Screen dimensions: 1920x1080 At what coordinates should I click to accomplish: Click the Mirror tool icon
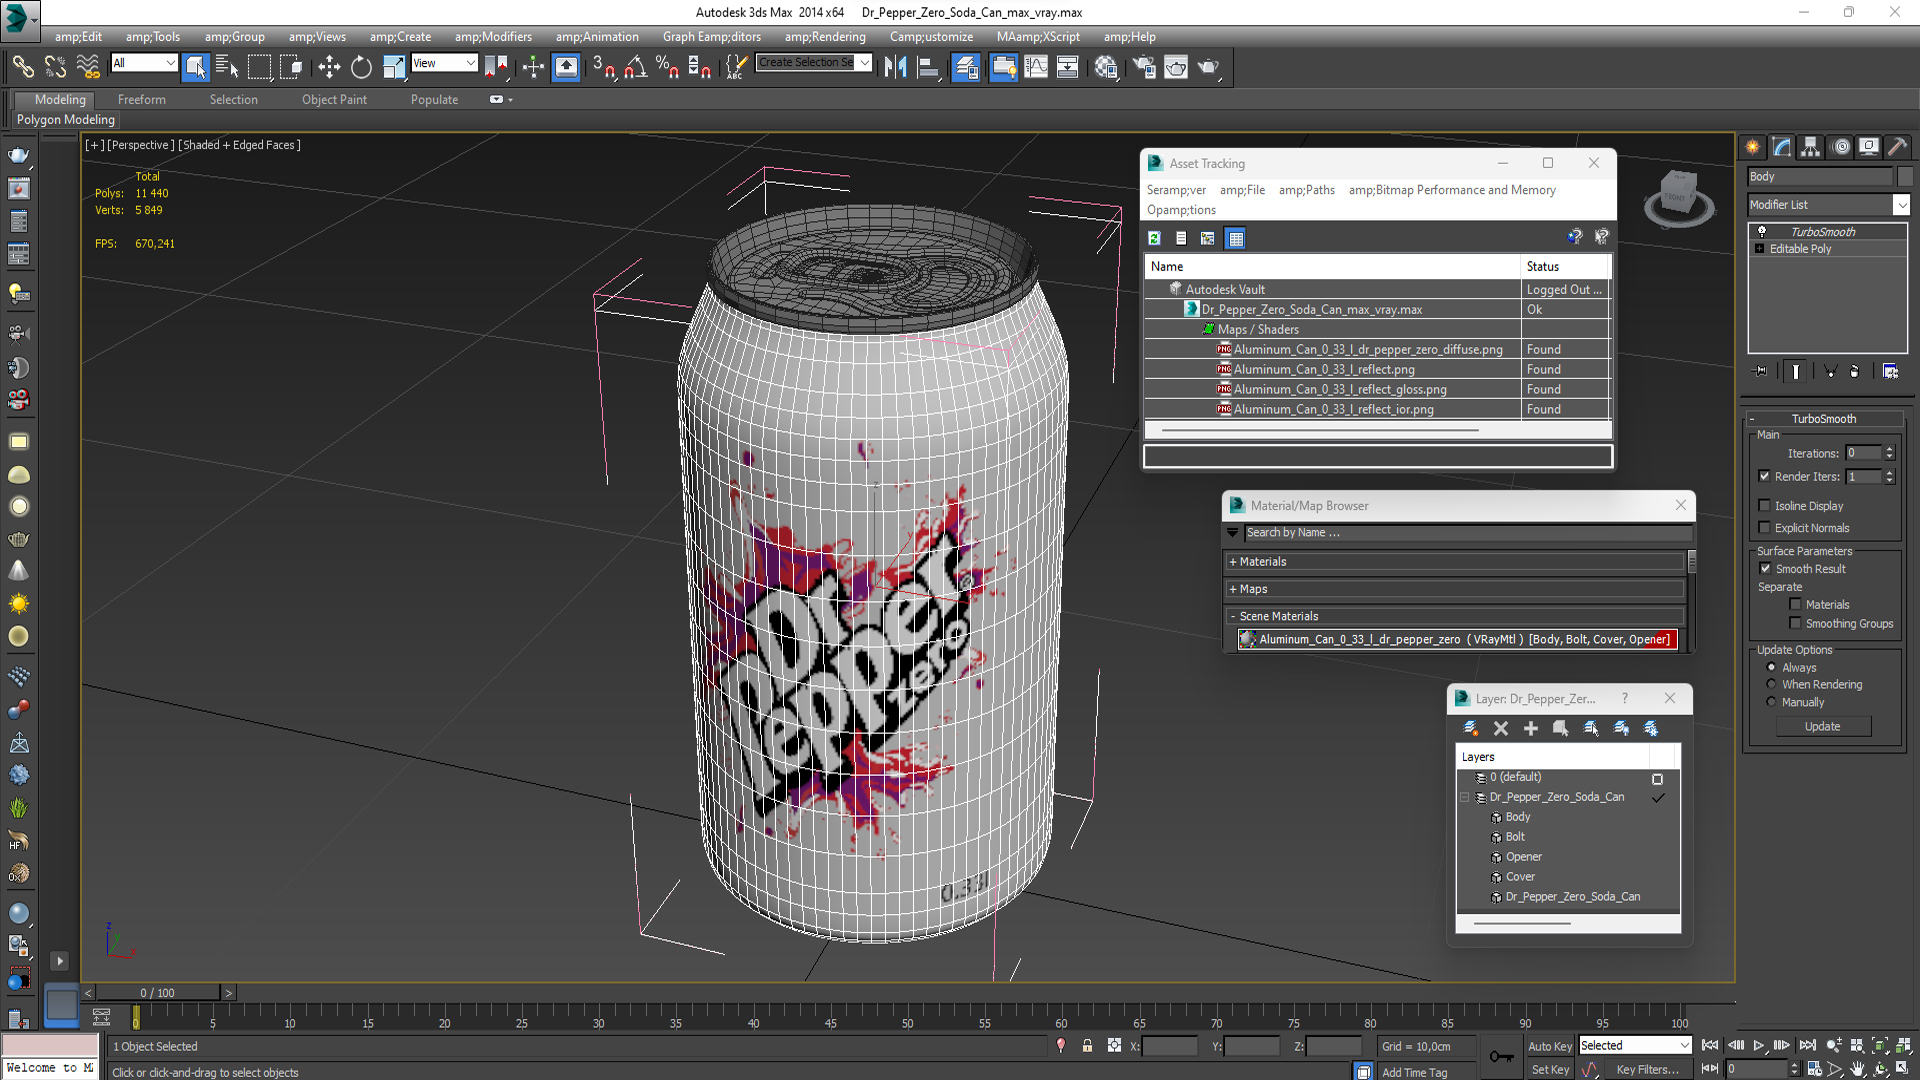[x=895, y=67]
